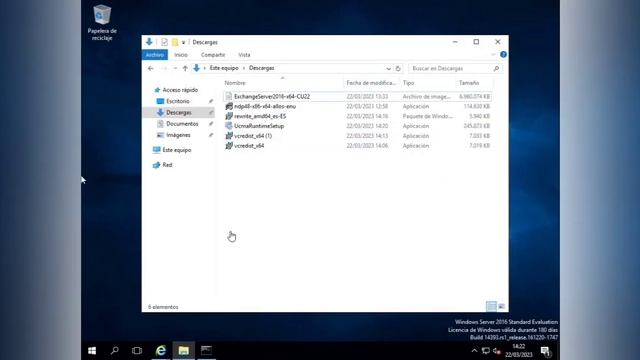This screenshot has height=360, width=640.
Task: Open the recent locations dropdown arrow
Action: click(x=175, y=69)
